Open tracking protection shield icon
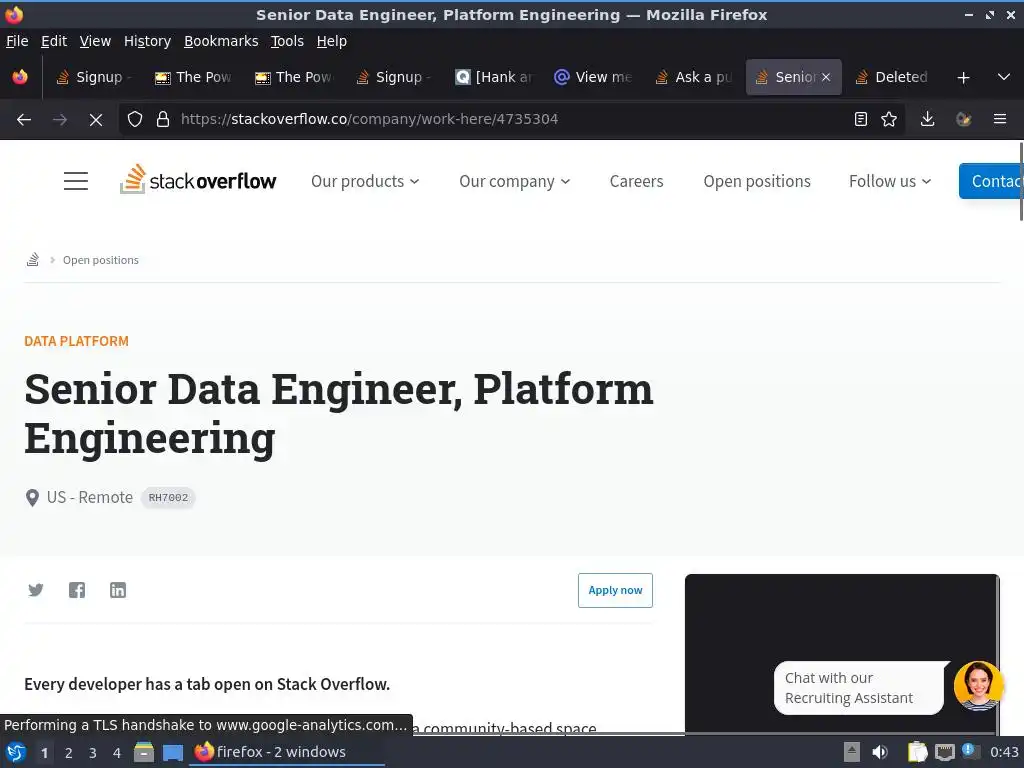Screen dimensions: 1024x768 (x=135, y=120)
